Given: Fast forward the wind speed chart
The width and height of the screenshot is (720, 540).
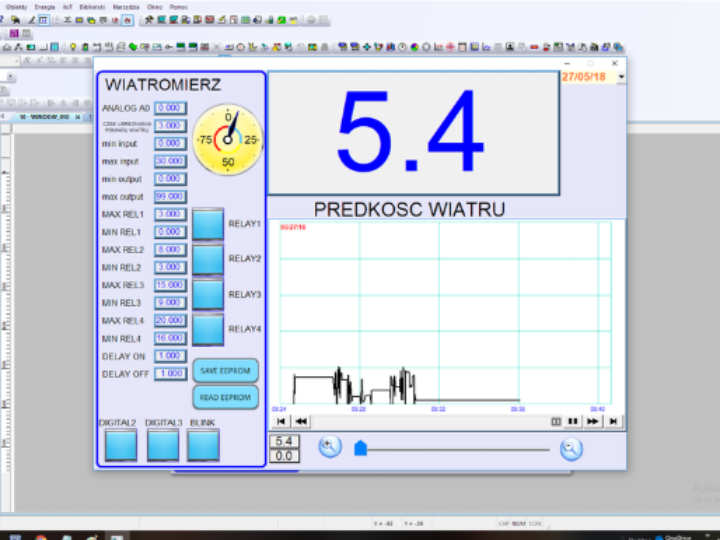Looking at the screenshot, I should [x=593, y=421].
